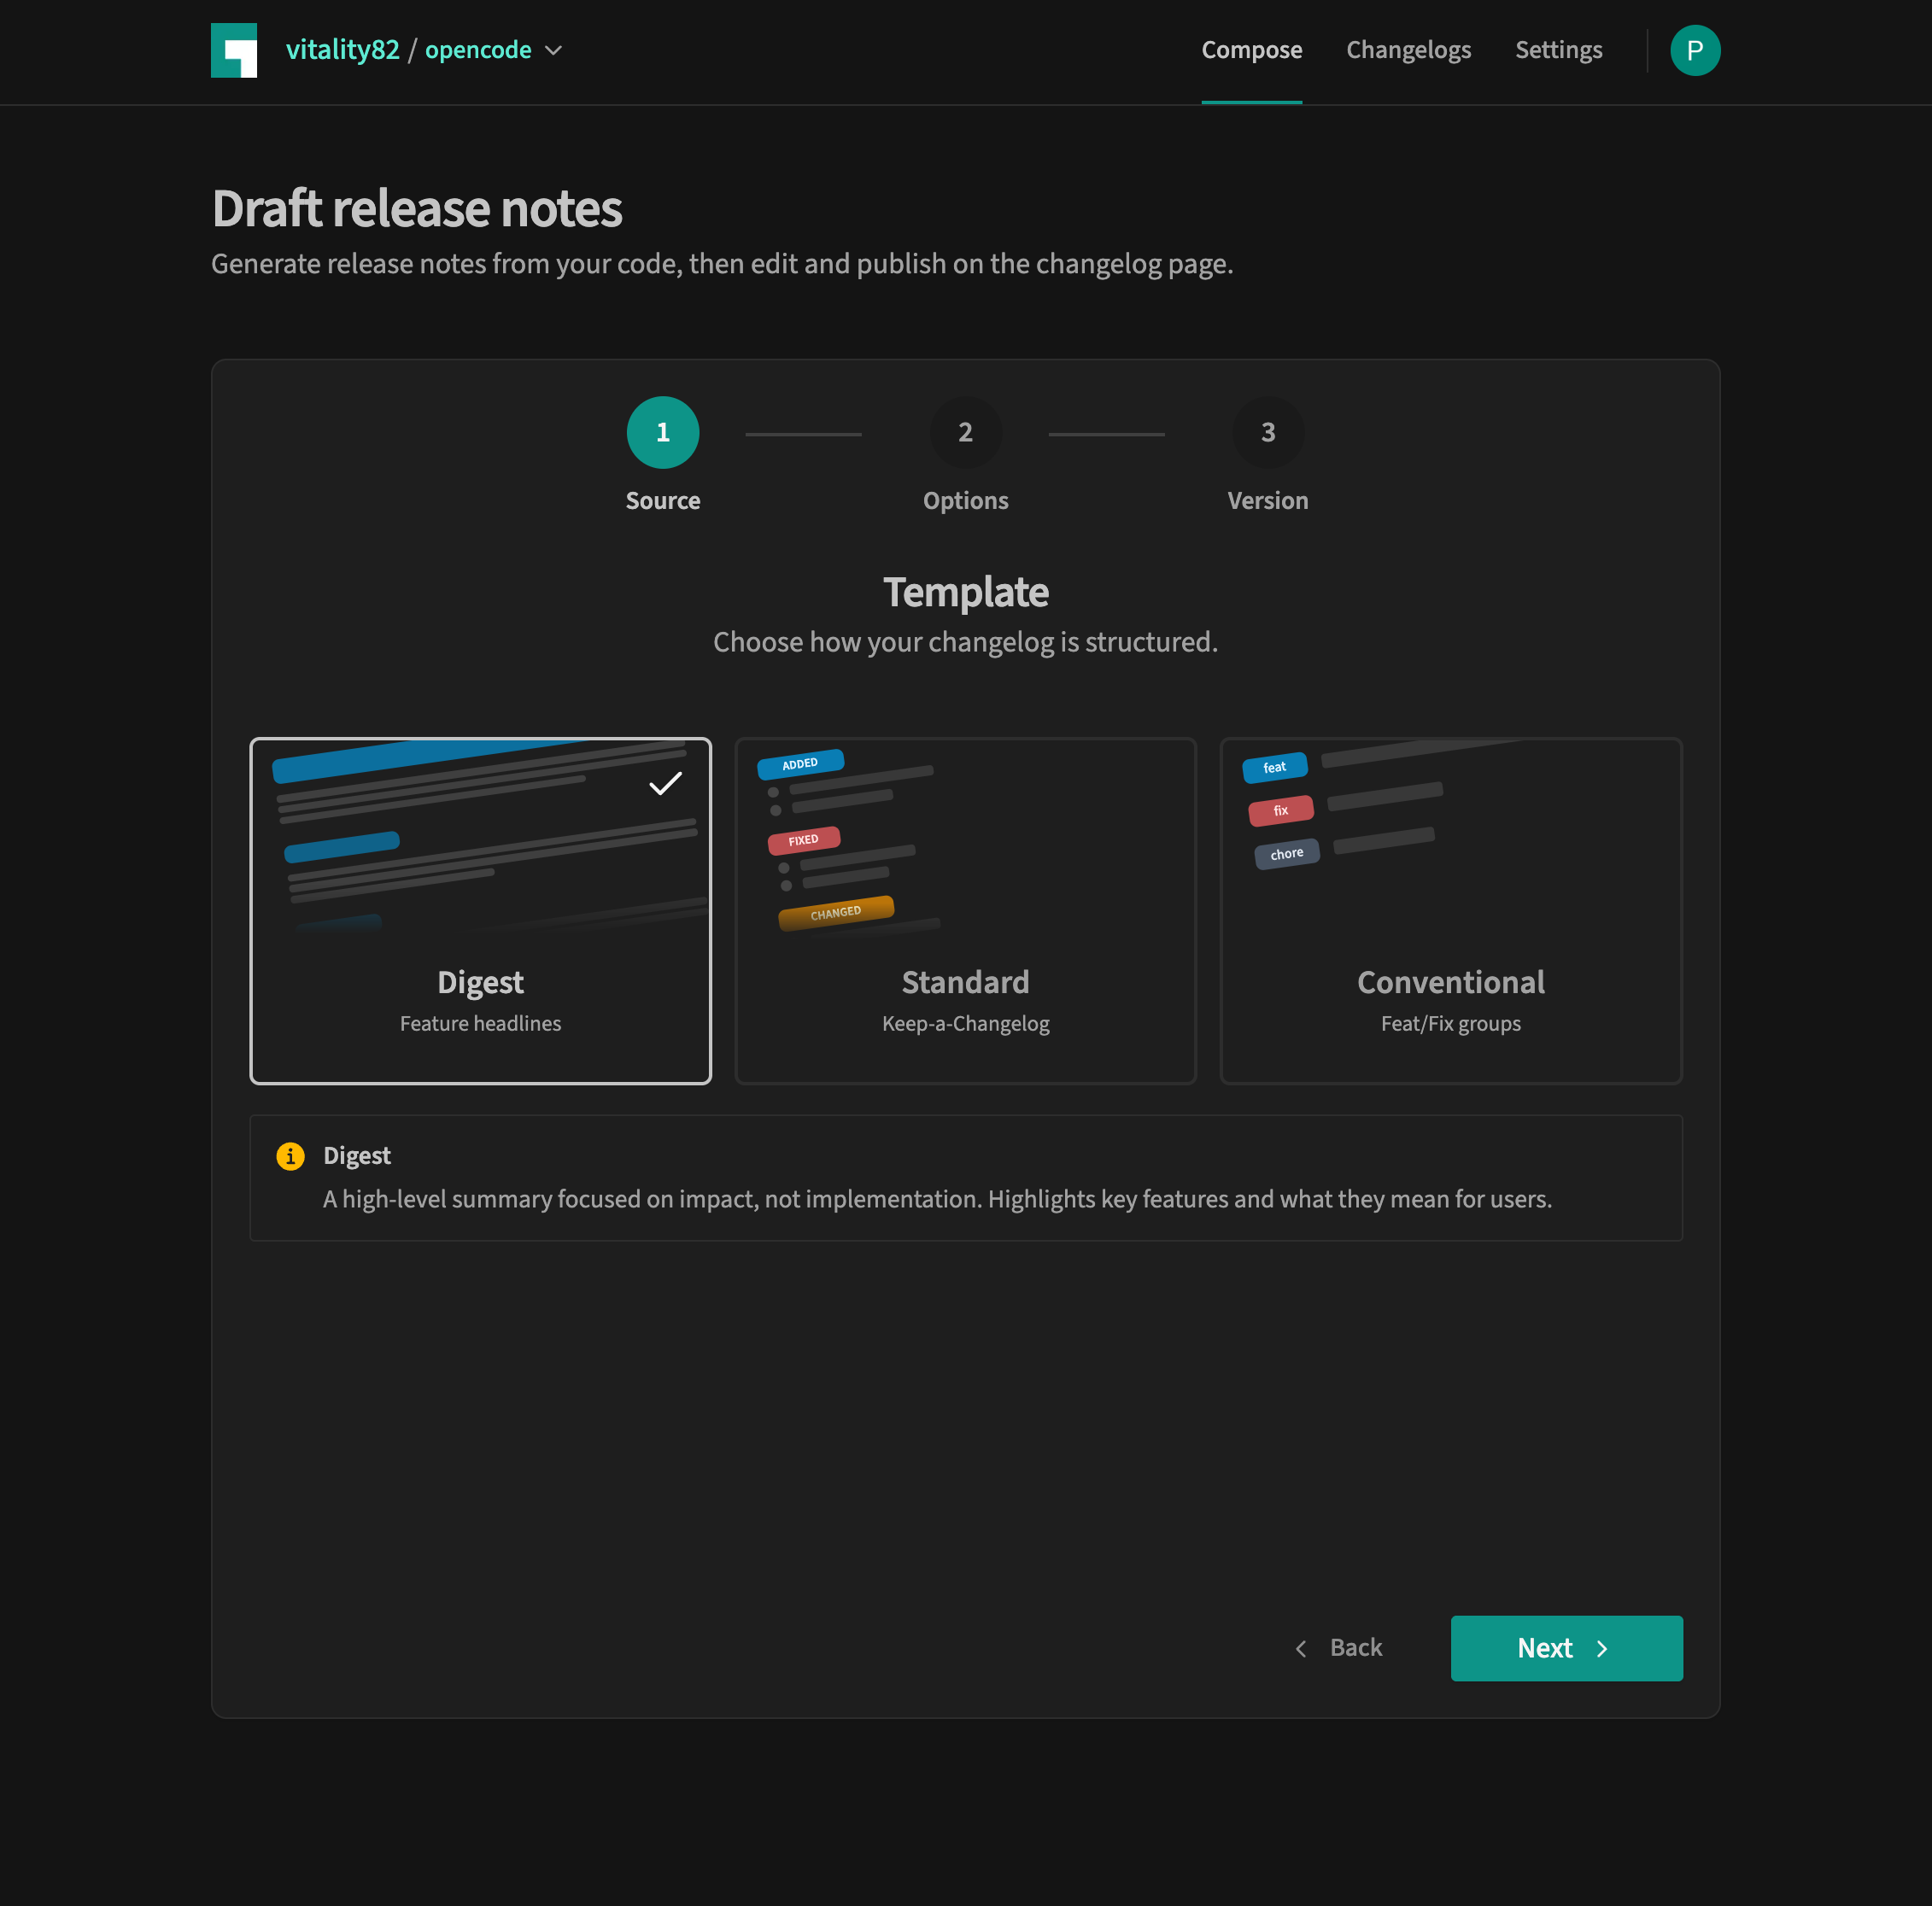This screenshot has width=1932, height=1906.
Task: Click the vitality82 owner link
Action: tap(342, 50)
